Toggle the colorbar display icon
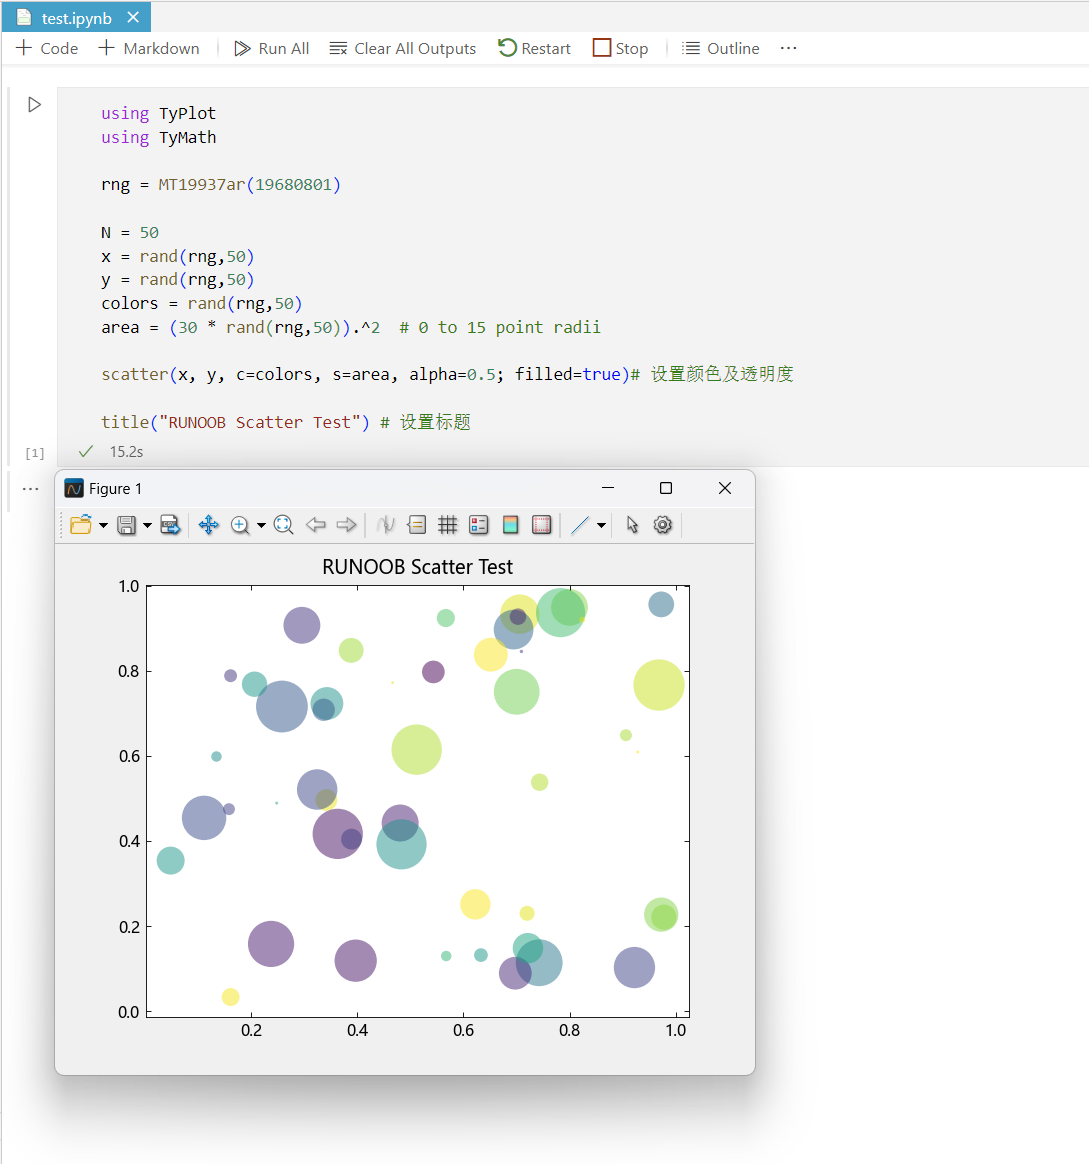 [x=510, y=525]
